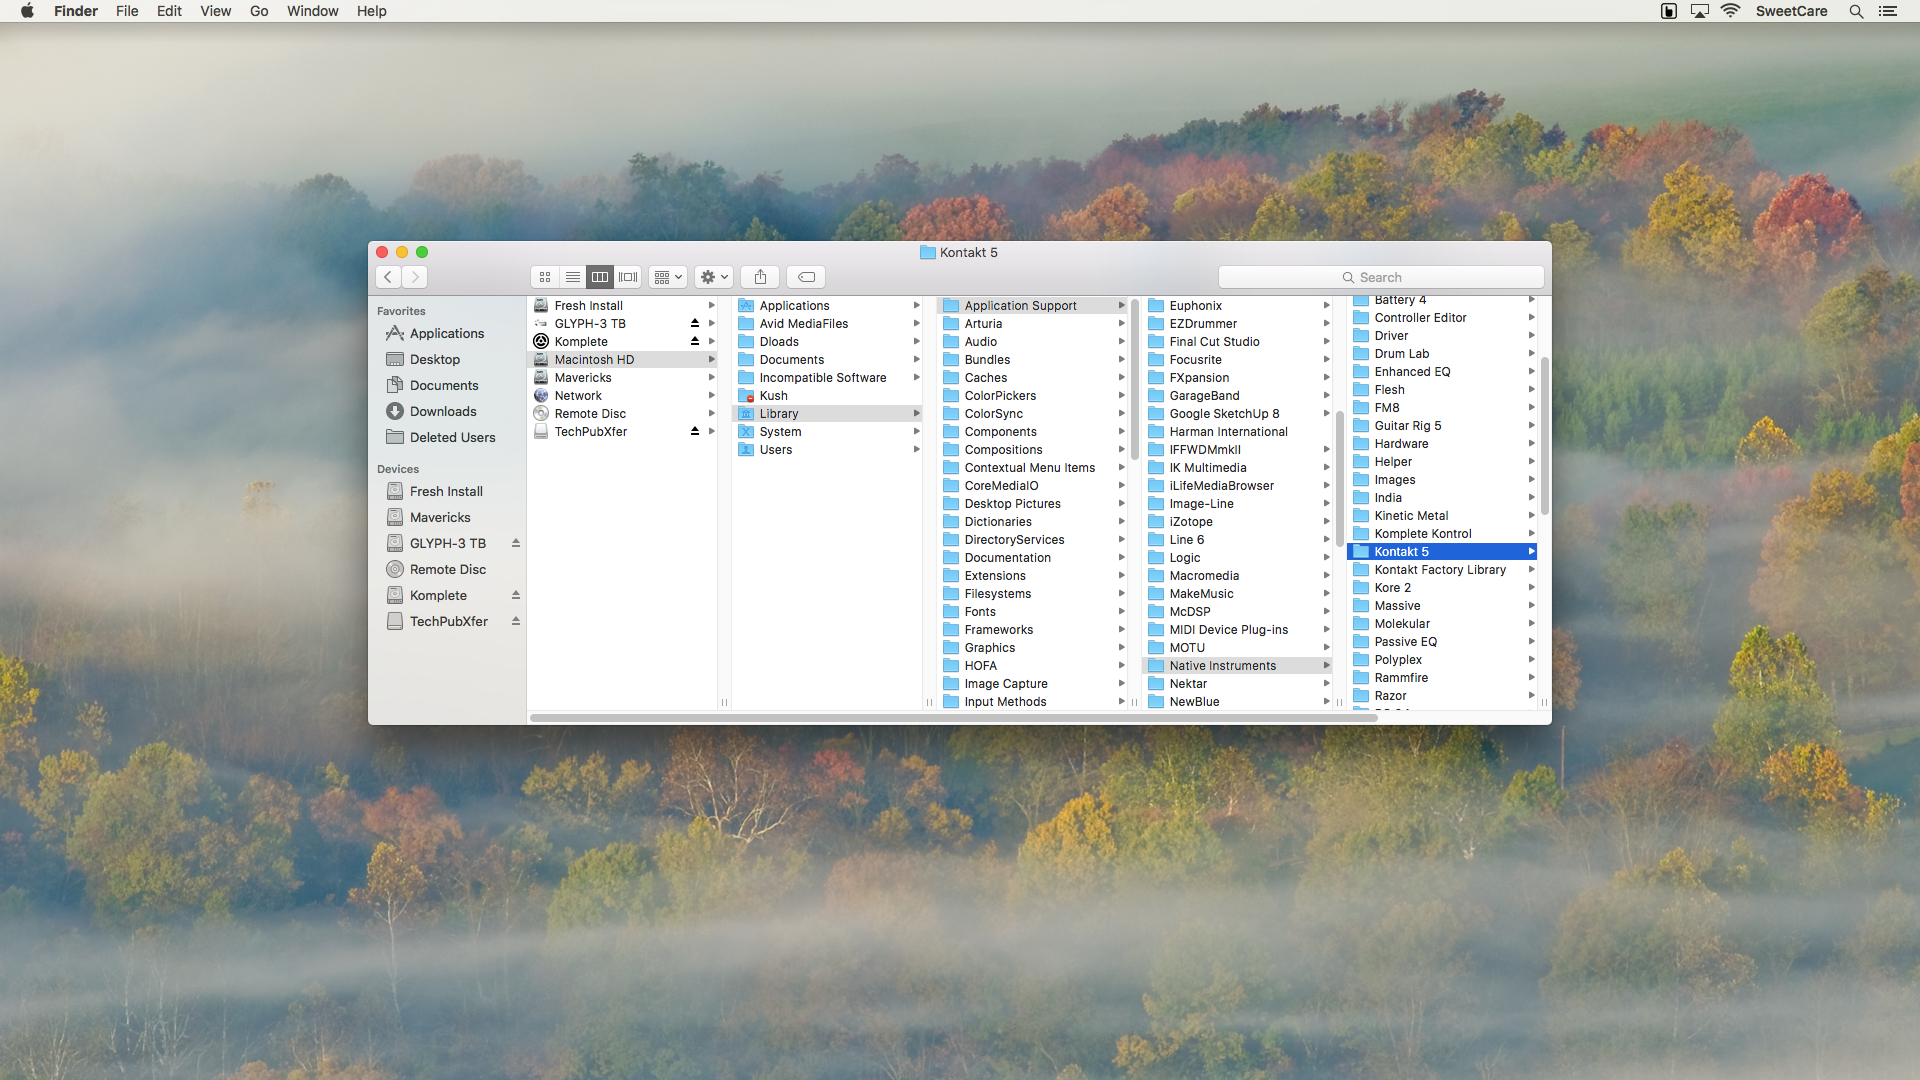Eject TechPubXfer in the first column
Screen dimensions: 1920x1080
click(x=695, y=432)
